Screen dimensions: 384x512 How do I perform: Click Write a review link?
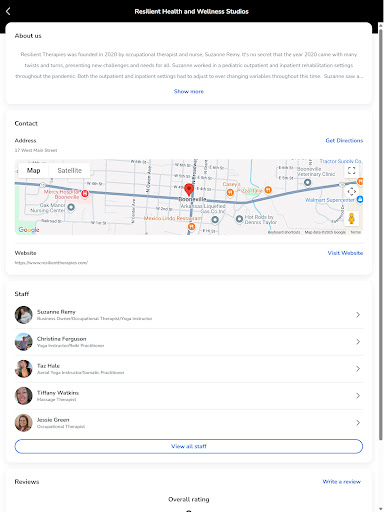[341, 482]
